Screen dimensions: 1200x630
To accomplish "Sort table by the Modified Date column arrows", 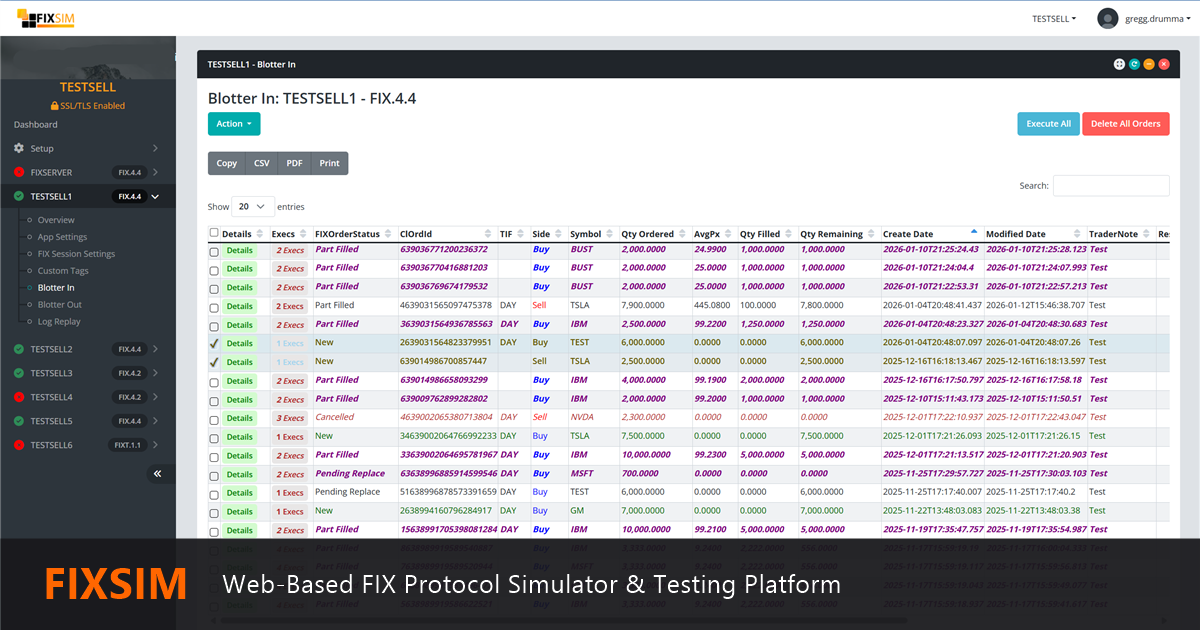I will pos(1077,234).
